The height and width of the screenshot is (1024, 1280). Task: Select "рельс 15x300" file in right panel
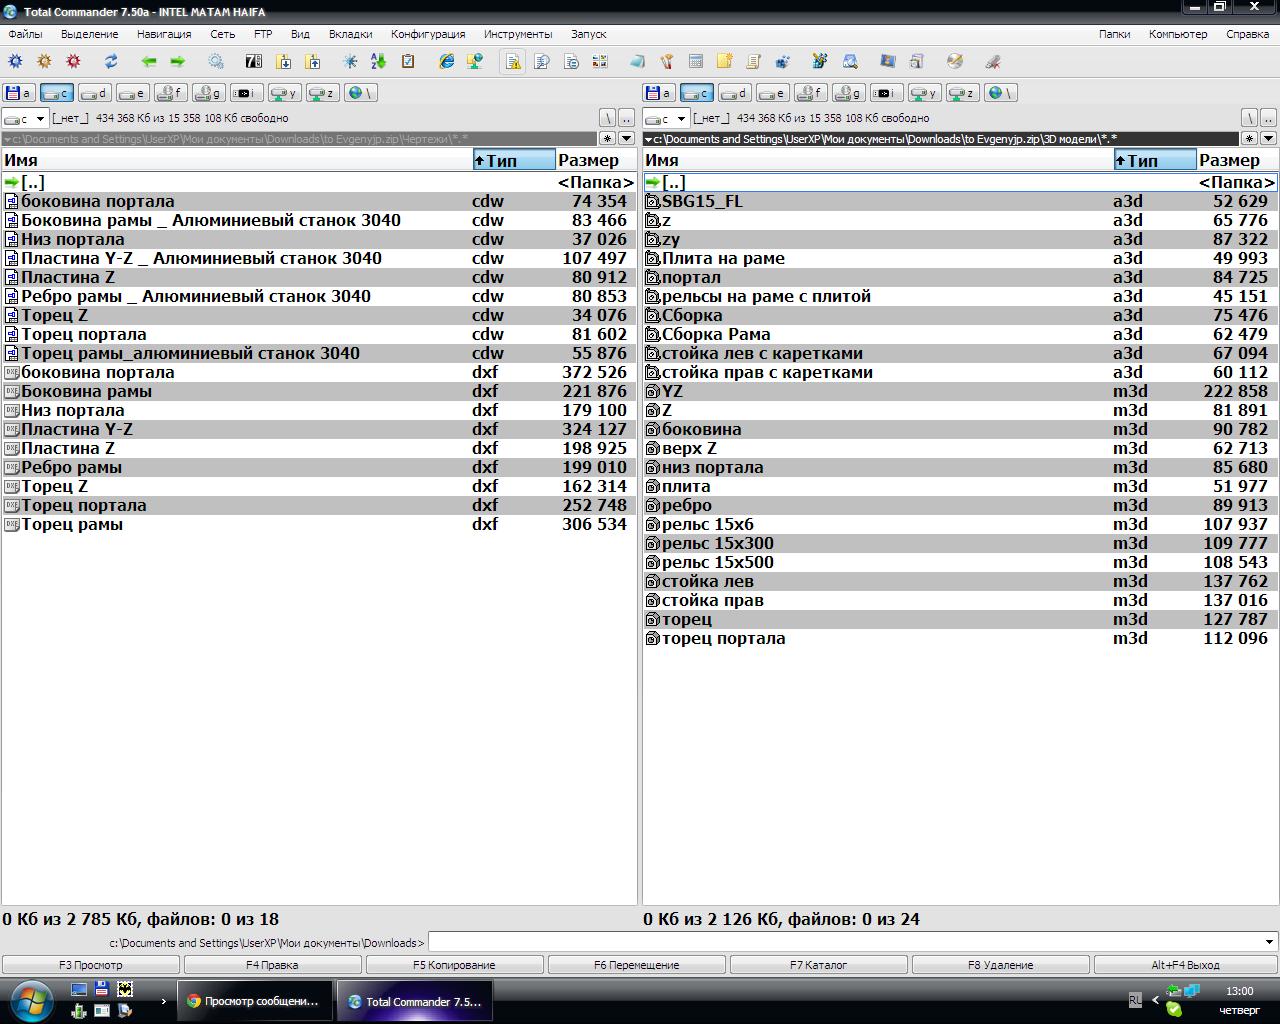[x=960, y=543]
